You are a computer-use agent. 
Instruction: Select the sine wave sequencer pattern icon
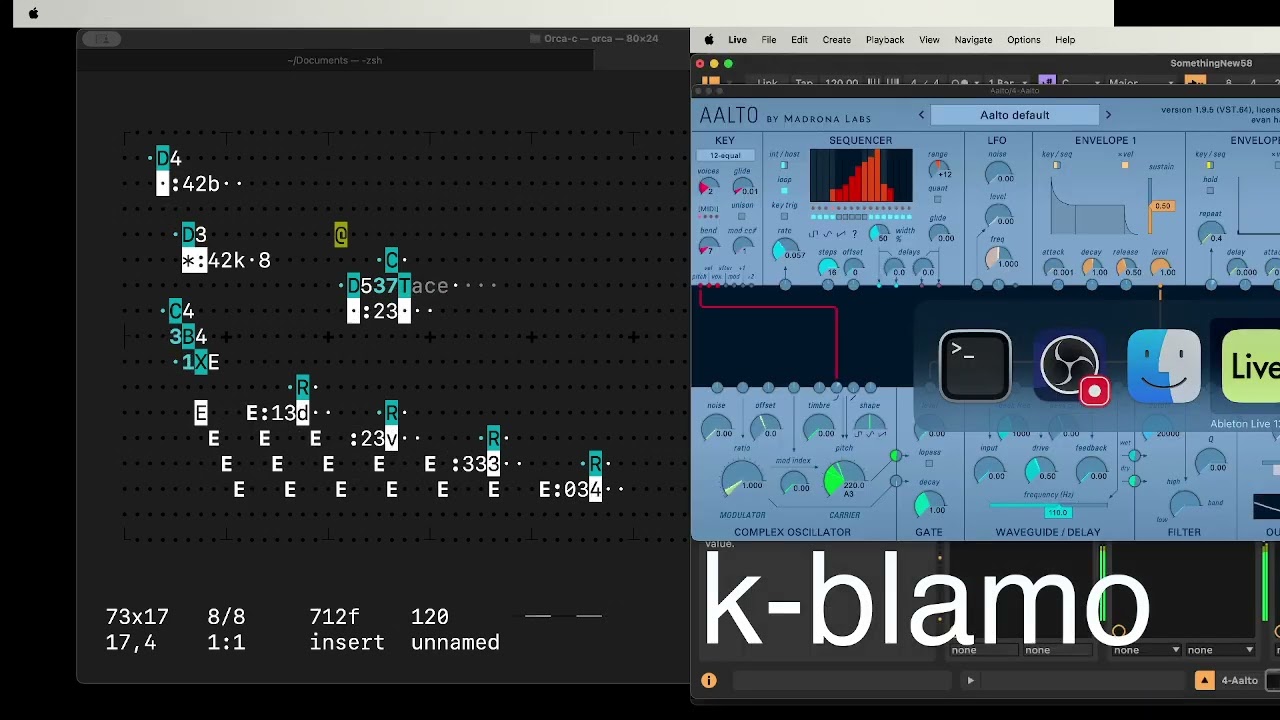coord(827,234)
